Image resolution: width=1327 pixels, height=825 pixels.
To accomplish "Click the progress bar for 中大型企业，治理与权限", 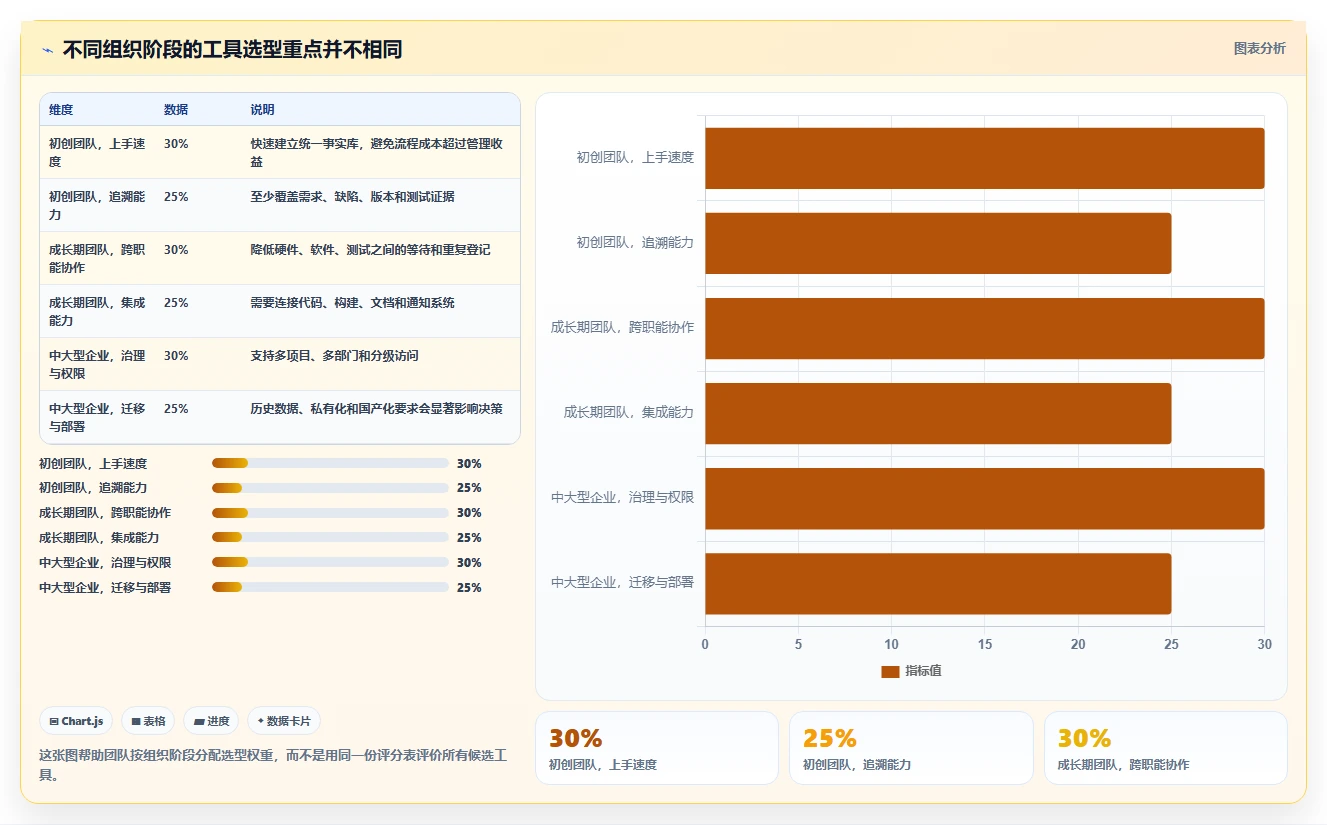I will point(330,563).
